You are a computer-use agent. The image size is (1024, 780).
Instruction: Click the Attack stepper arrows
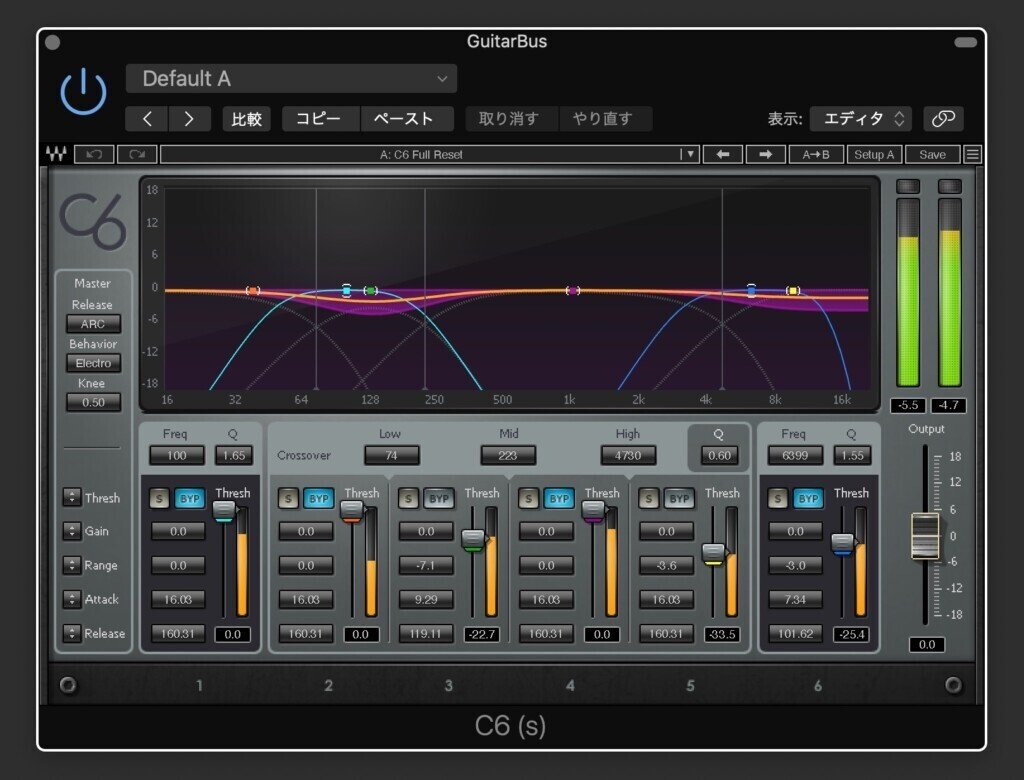click(x=72, y=598)
